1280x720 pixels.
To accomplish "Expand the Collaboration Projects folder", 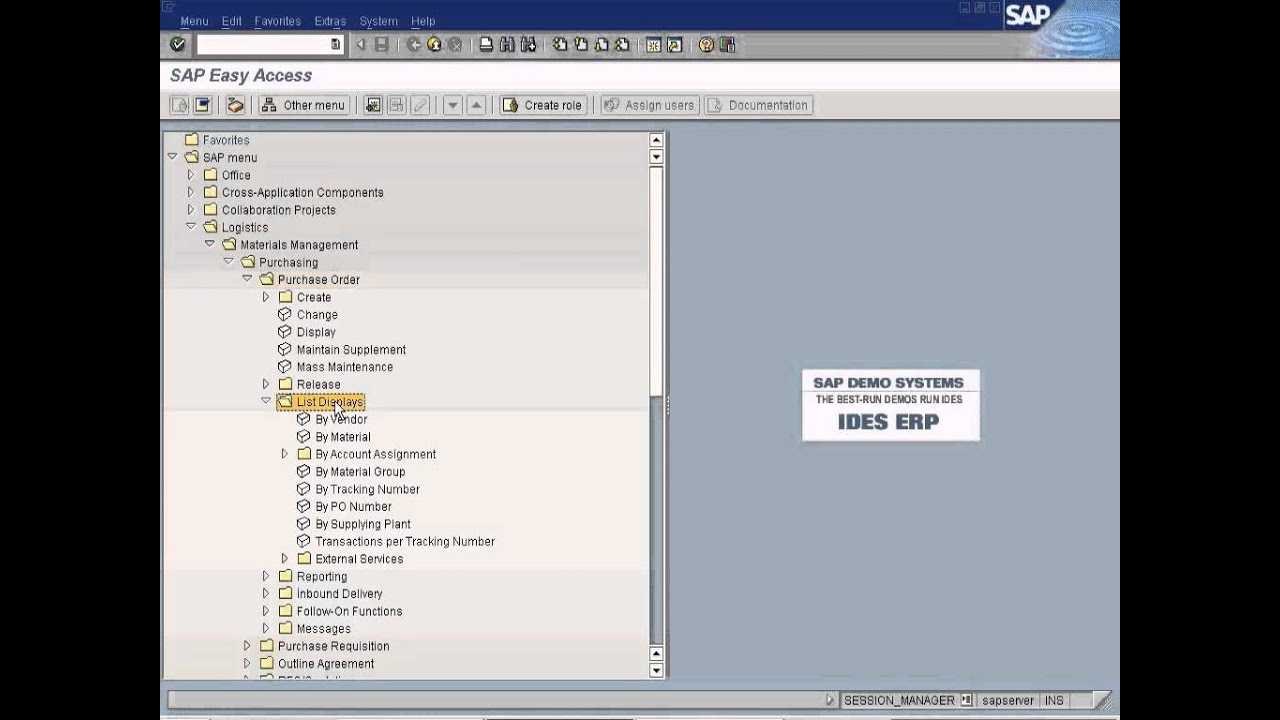I will [x=191, y=210].
